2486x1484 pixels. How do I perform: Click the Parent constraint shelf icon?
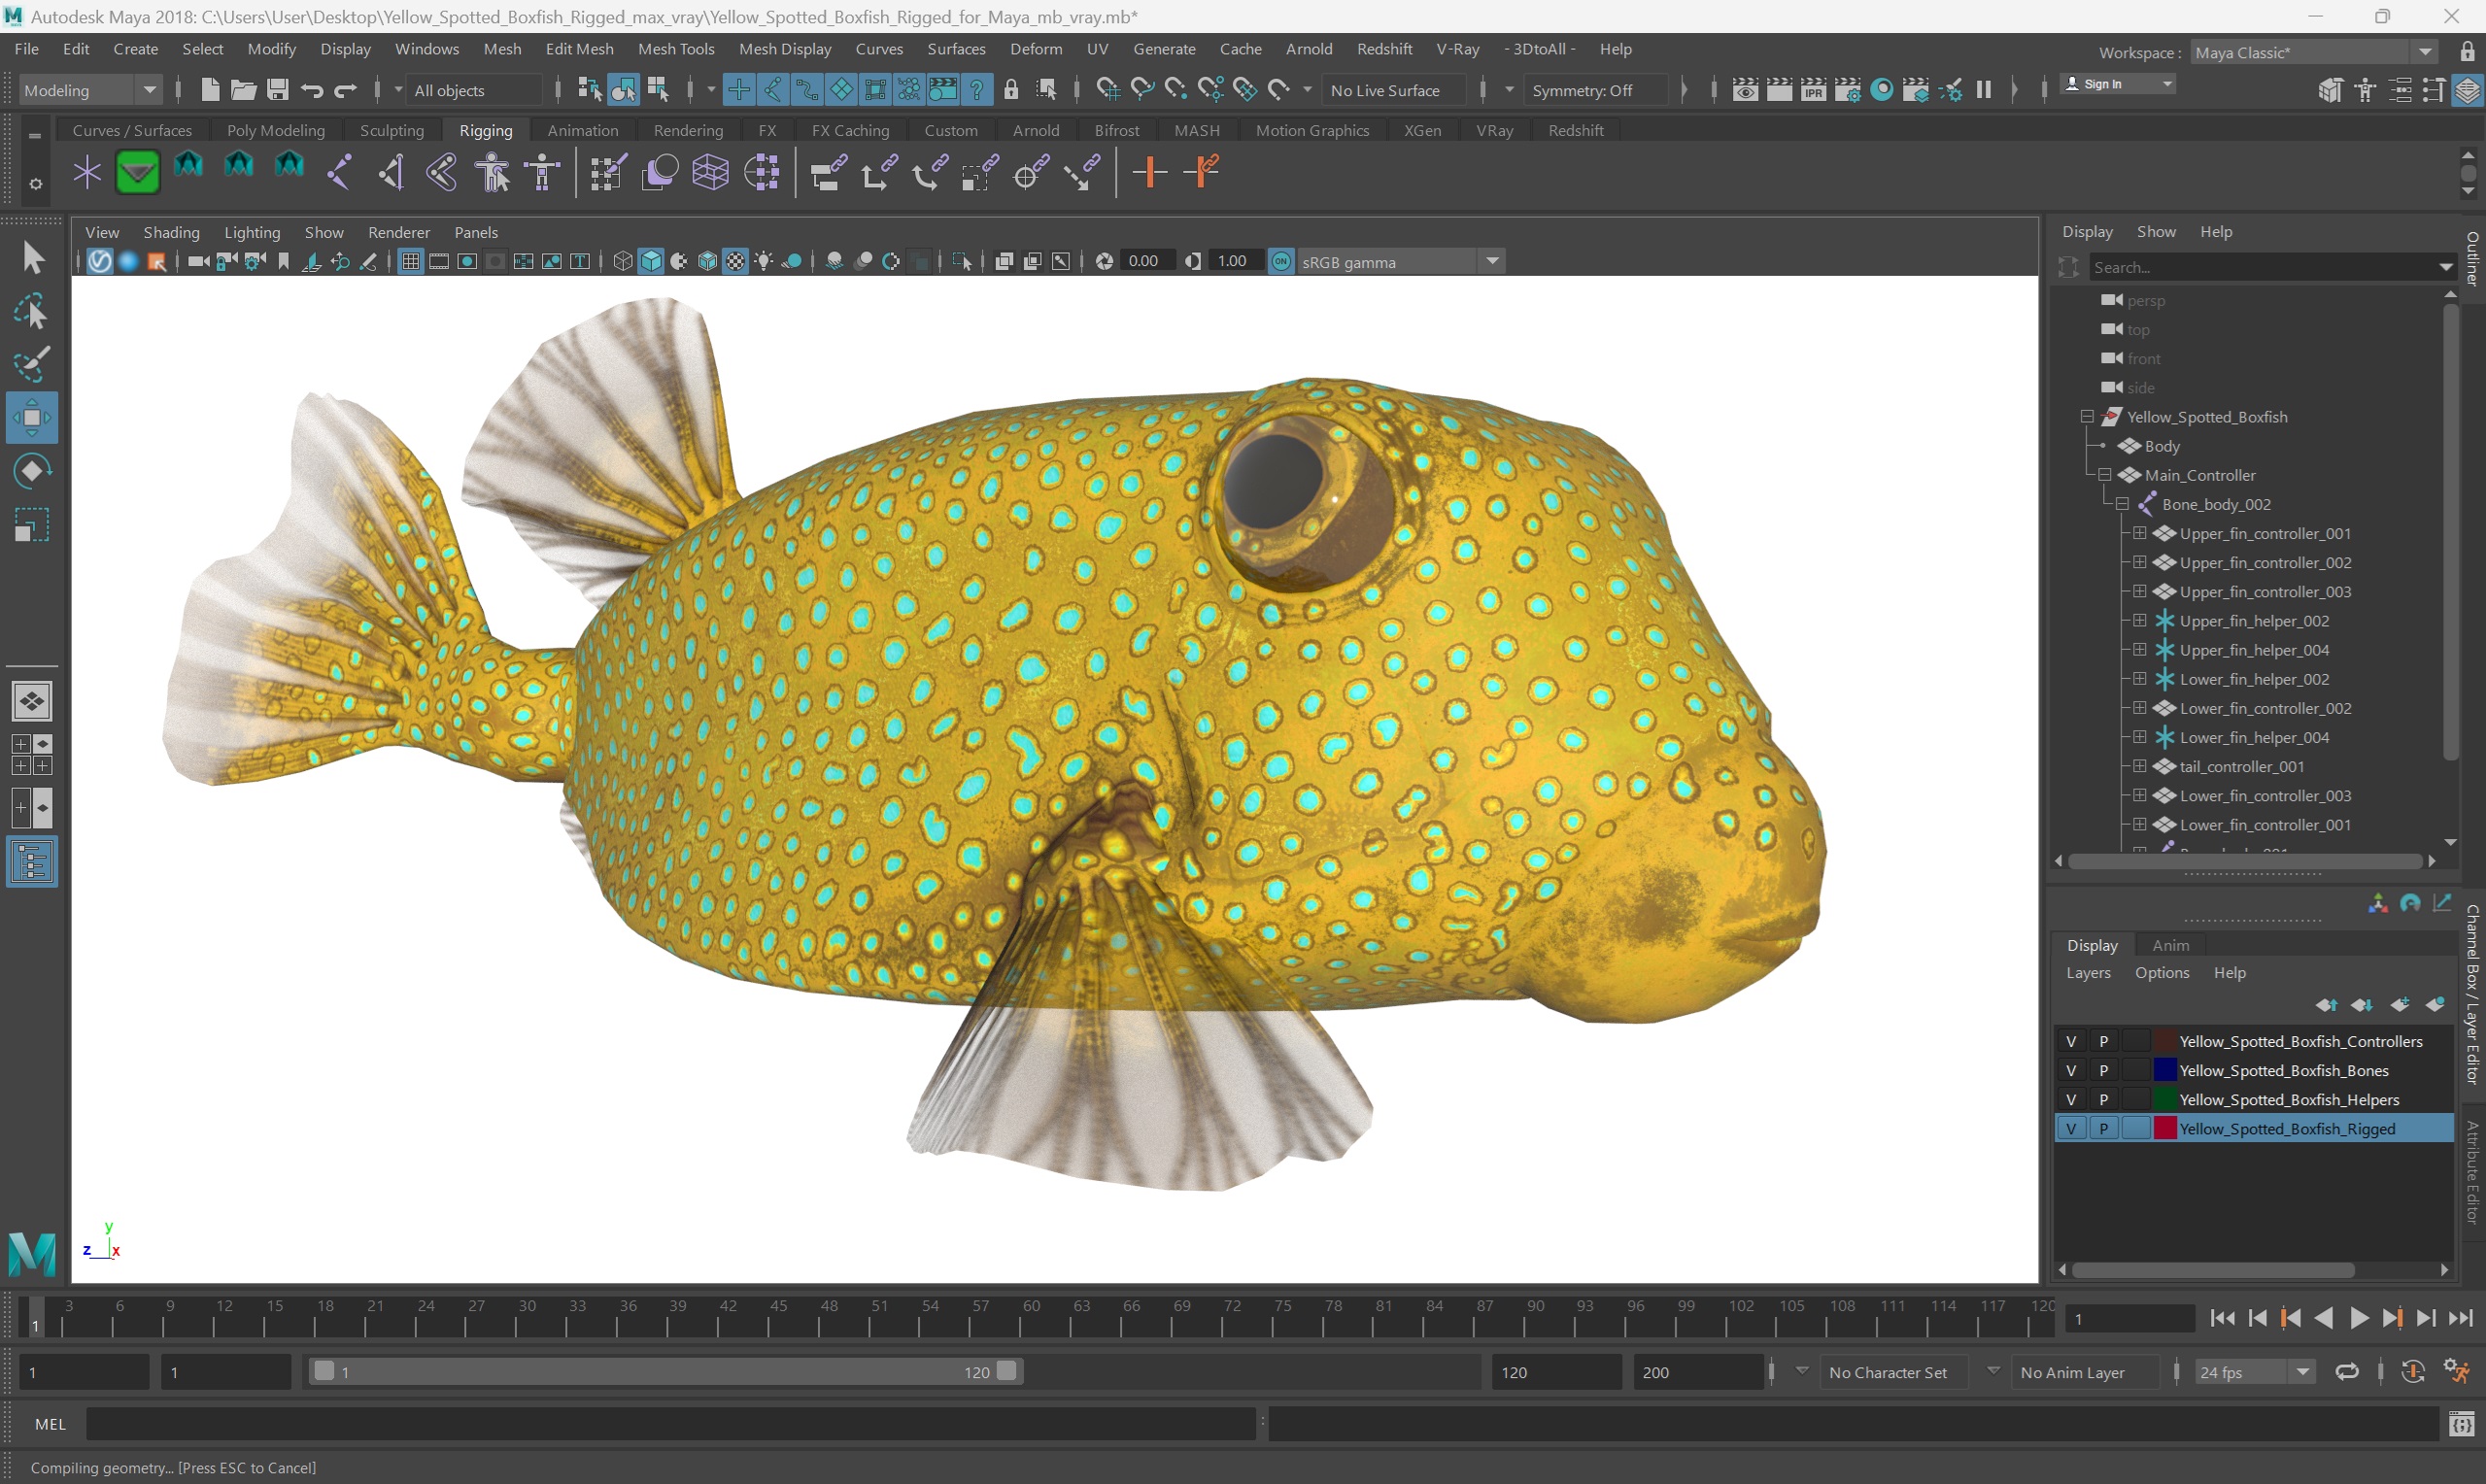828,172
